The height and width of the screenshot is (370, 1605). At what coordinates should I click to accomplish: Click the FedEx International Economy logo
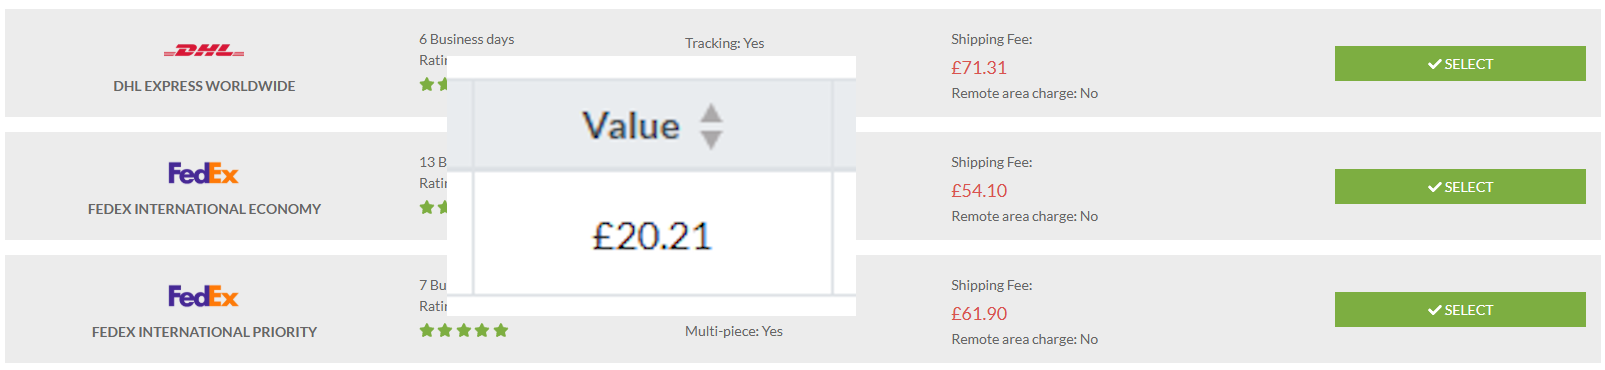coord(203,173)
